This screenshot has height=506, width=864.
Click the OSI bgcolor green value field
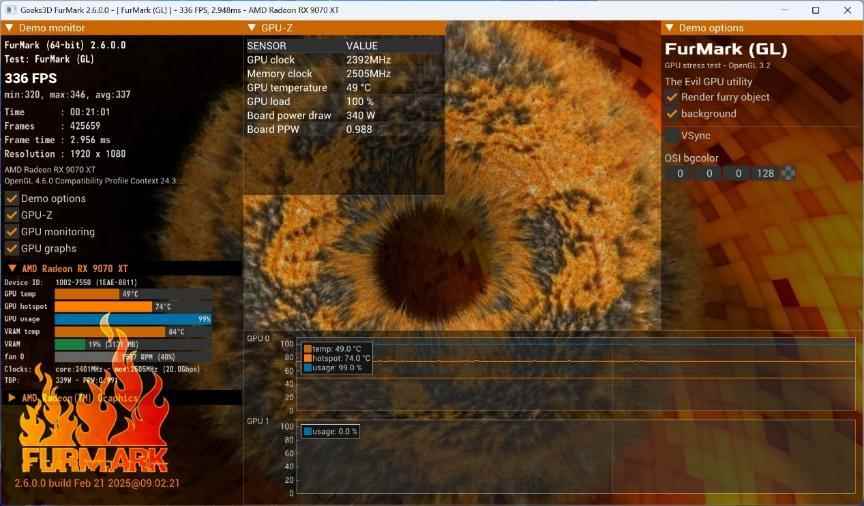[709, 174]
